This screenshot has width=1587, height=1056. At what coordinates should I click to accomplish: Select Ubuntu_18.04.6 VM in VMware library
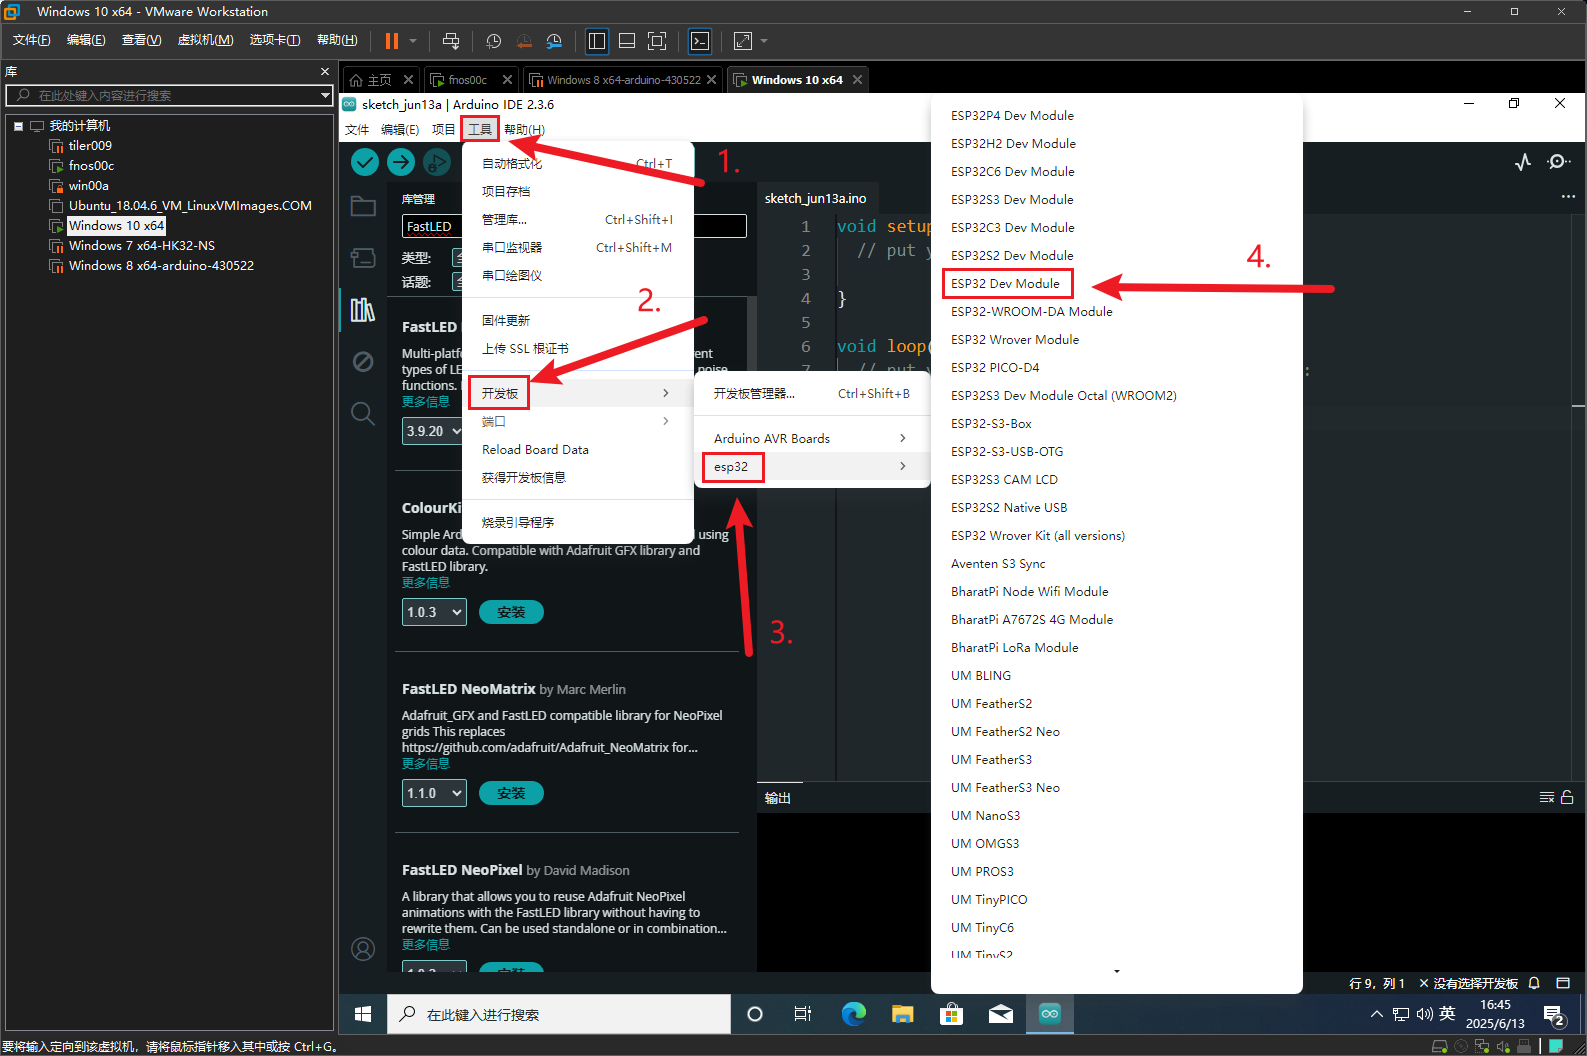(x=190, y=206)
